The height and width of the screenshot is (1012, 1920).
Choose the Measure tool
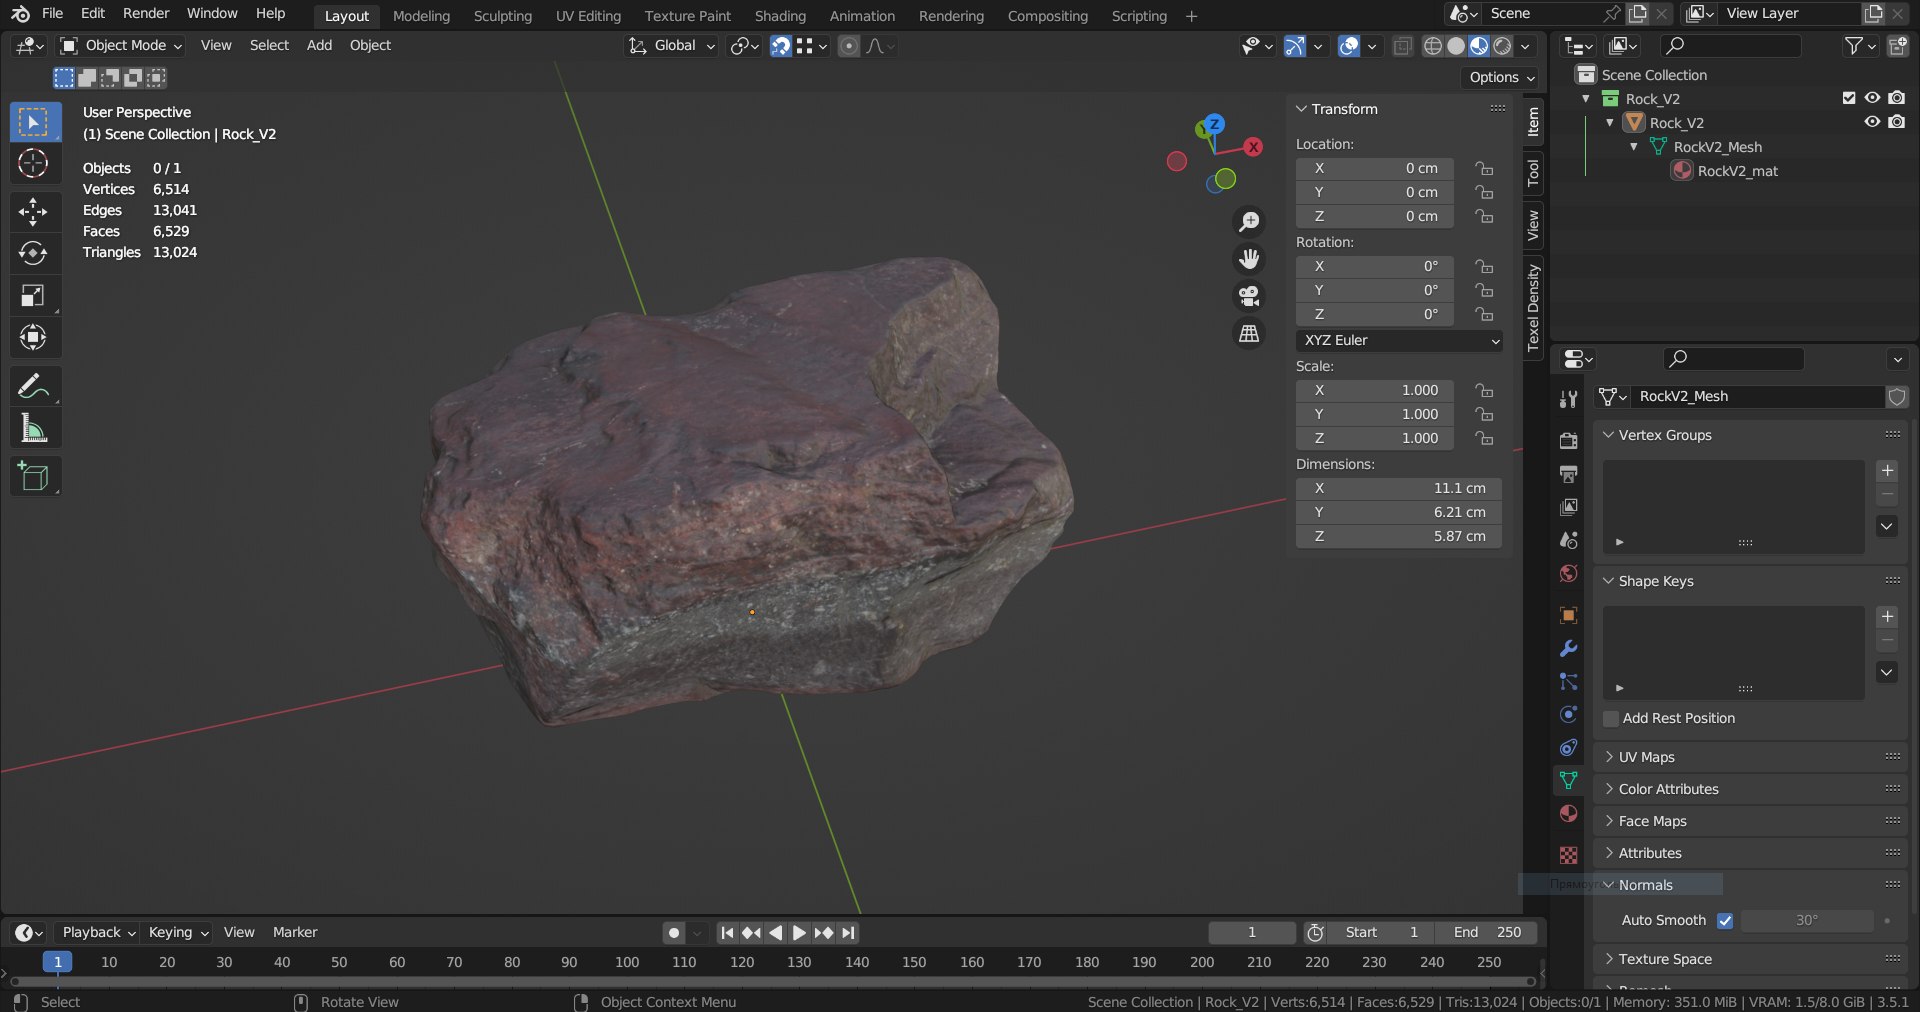(x=33, y=428)
